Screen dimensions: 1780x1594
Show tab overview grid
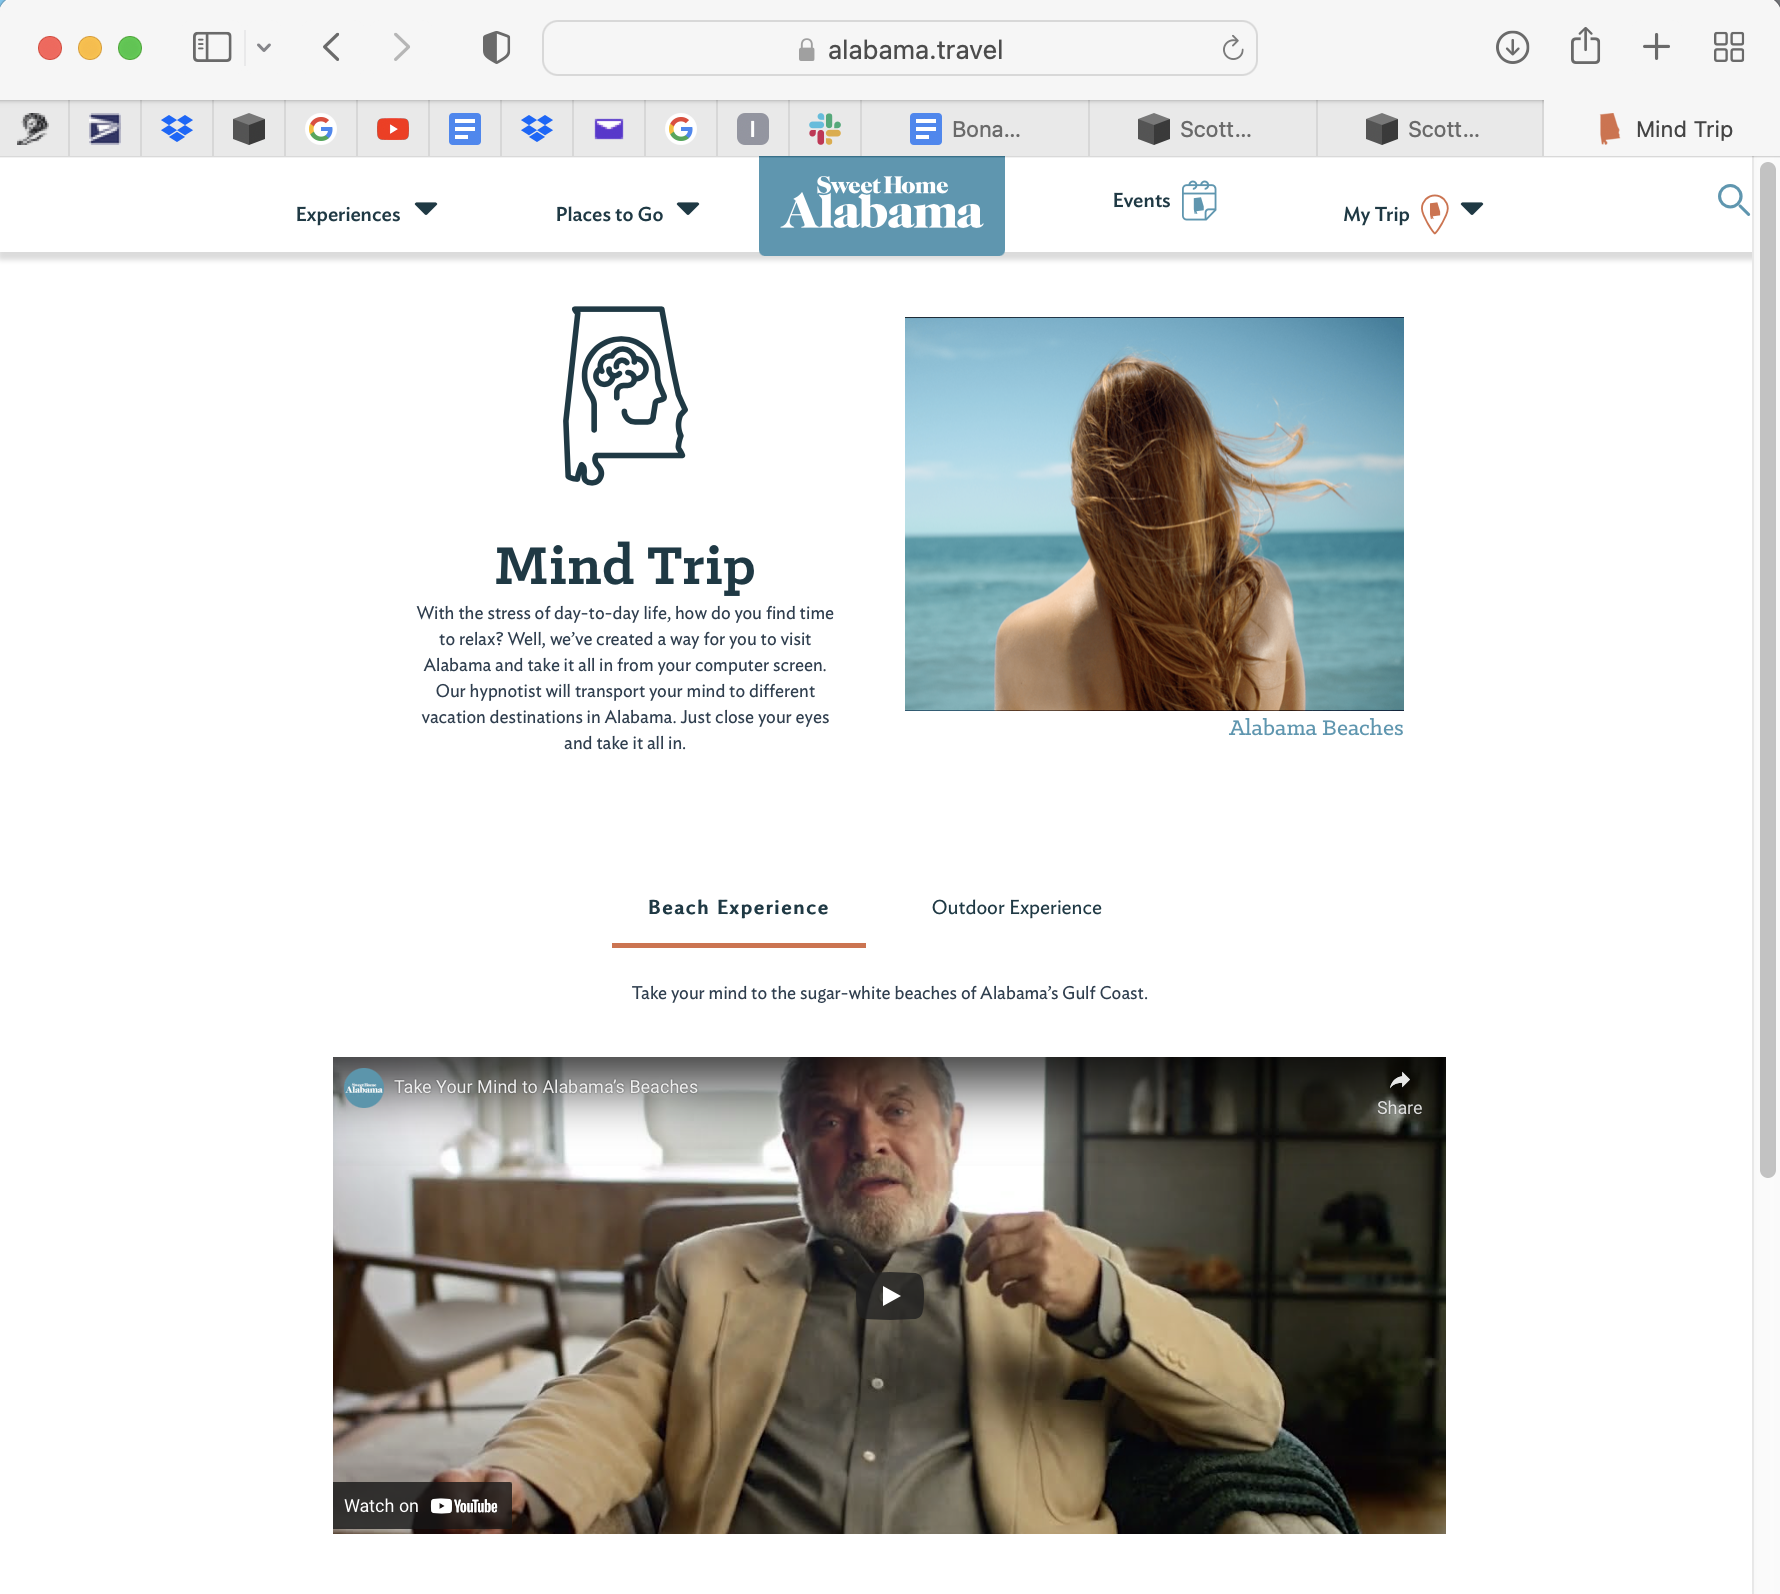[1728, 47]
